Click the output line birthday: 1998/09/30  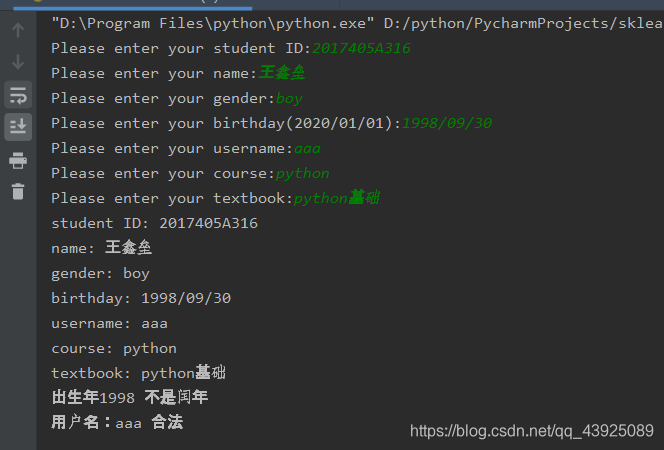(141, 298)
